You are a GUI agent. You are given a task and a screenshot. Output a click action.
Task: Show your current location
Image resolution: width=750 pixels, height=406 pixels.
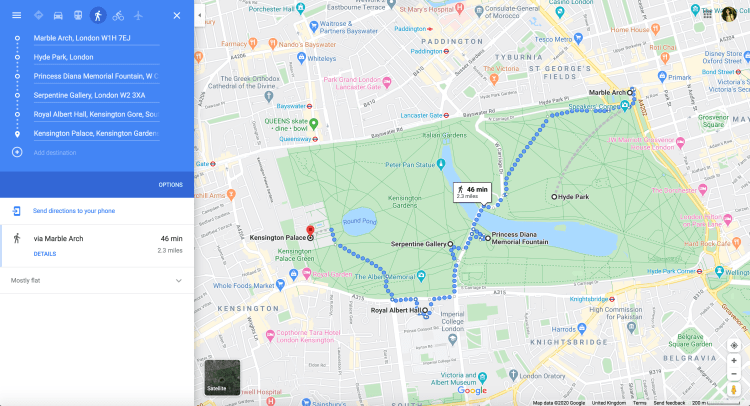[x=735, y=345]
